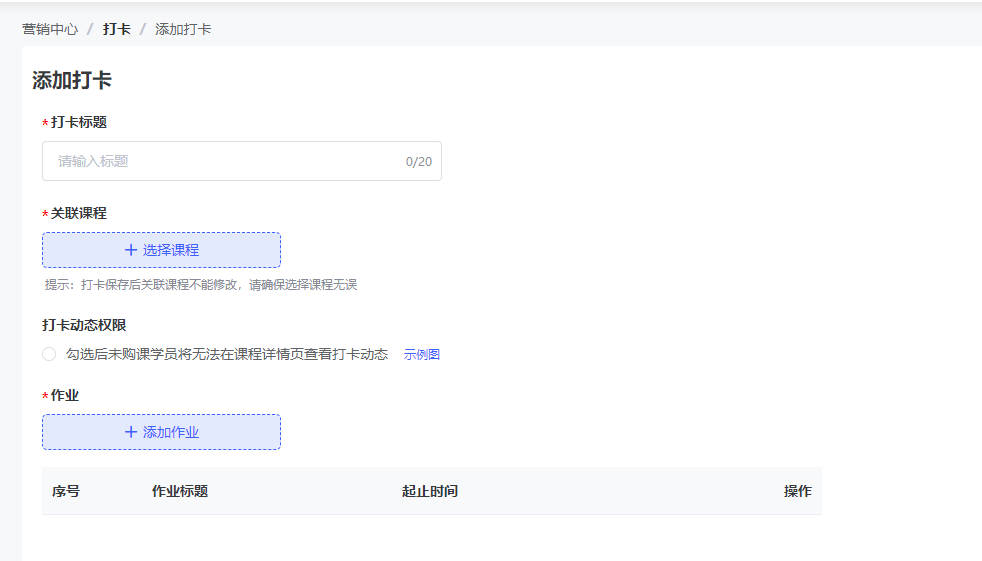
Task: Click the 勾选后未购课学员 option label text
Action: [226, 354]
